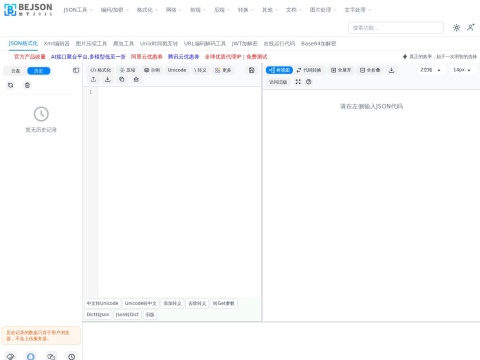Click the BEJSON logo
This screenshot has height=360, width=480.
[x=28, y=9]
